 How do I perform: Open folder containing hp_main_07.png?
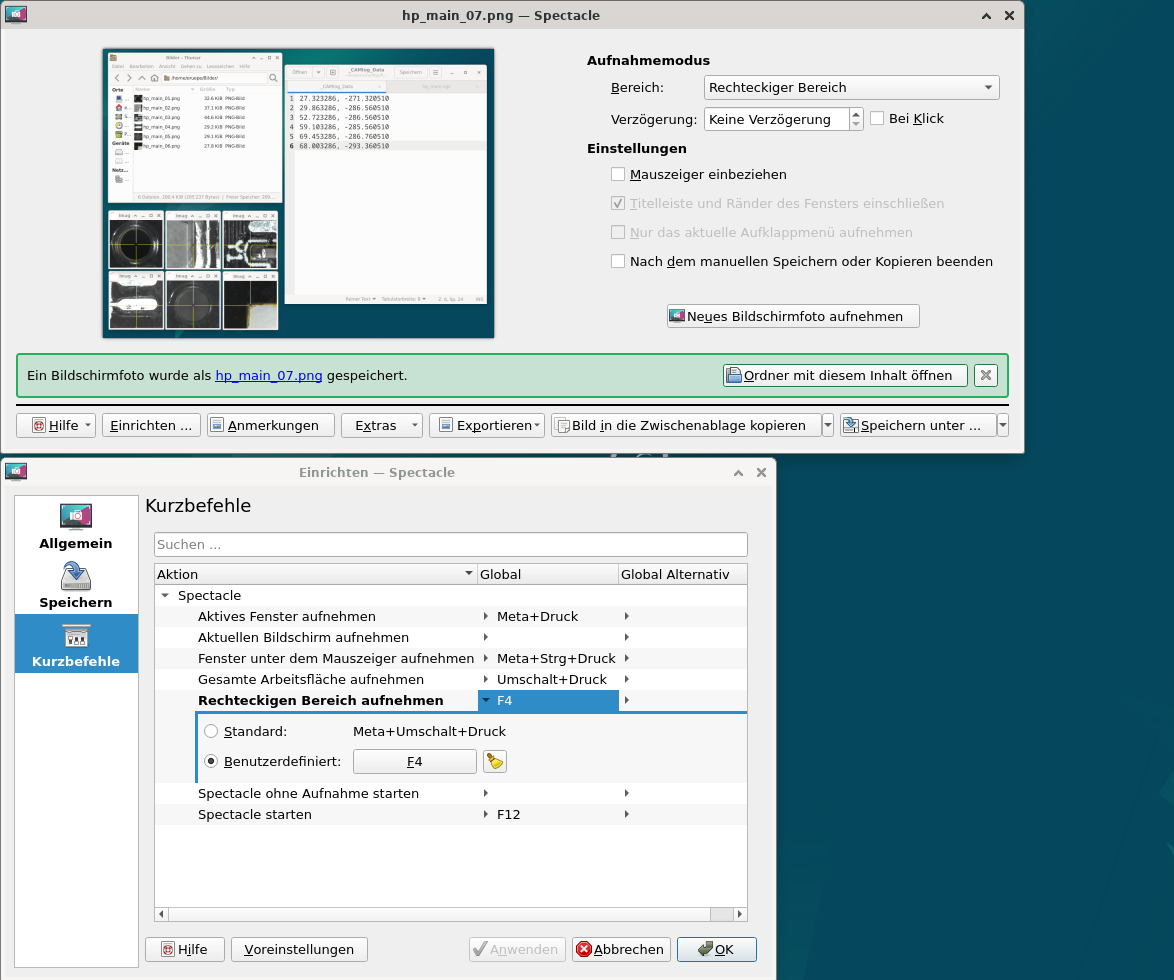tap(845, 375)
